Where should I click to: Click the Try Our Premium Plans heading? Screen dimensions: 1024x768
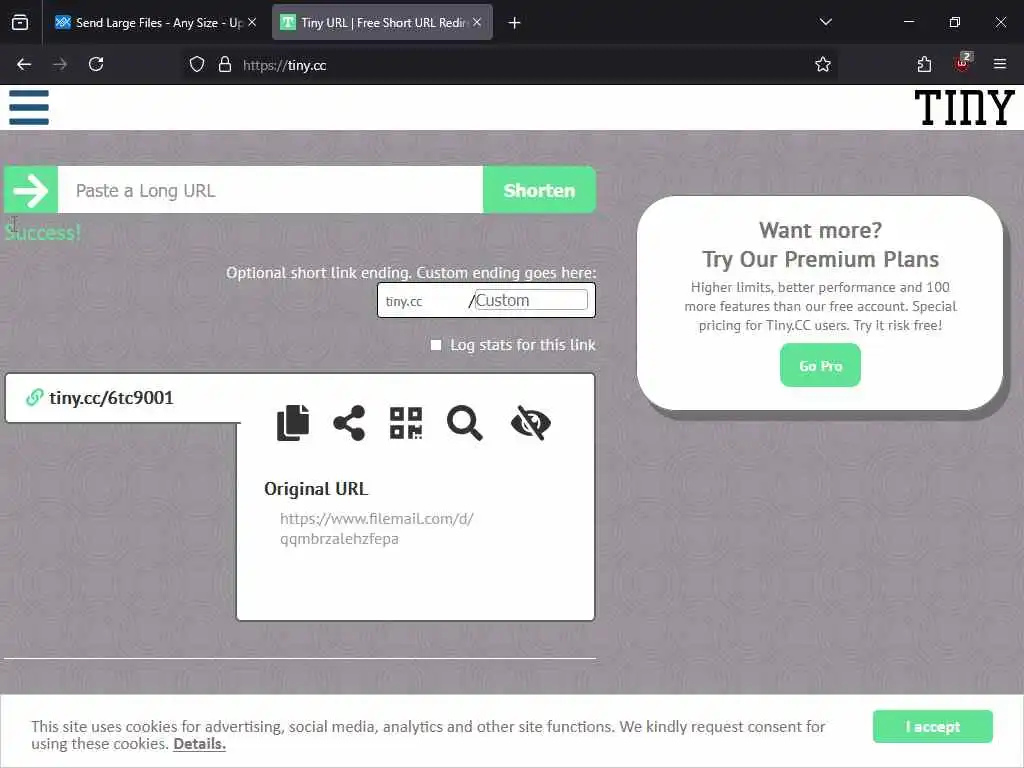[820, 259]
